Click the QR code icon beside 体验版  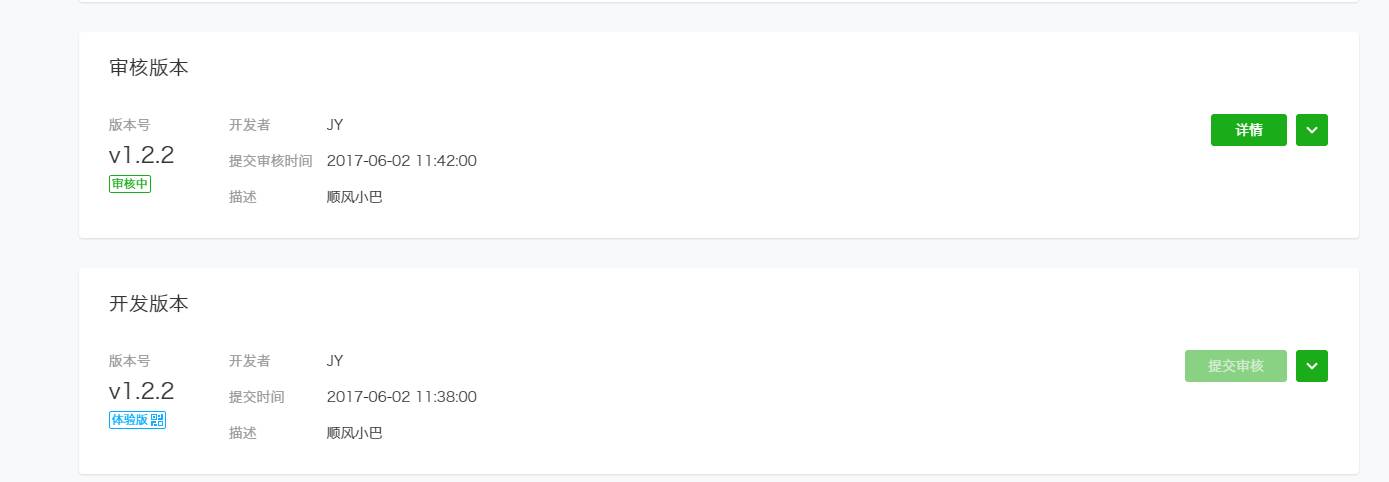point(157,420)
